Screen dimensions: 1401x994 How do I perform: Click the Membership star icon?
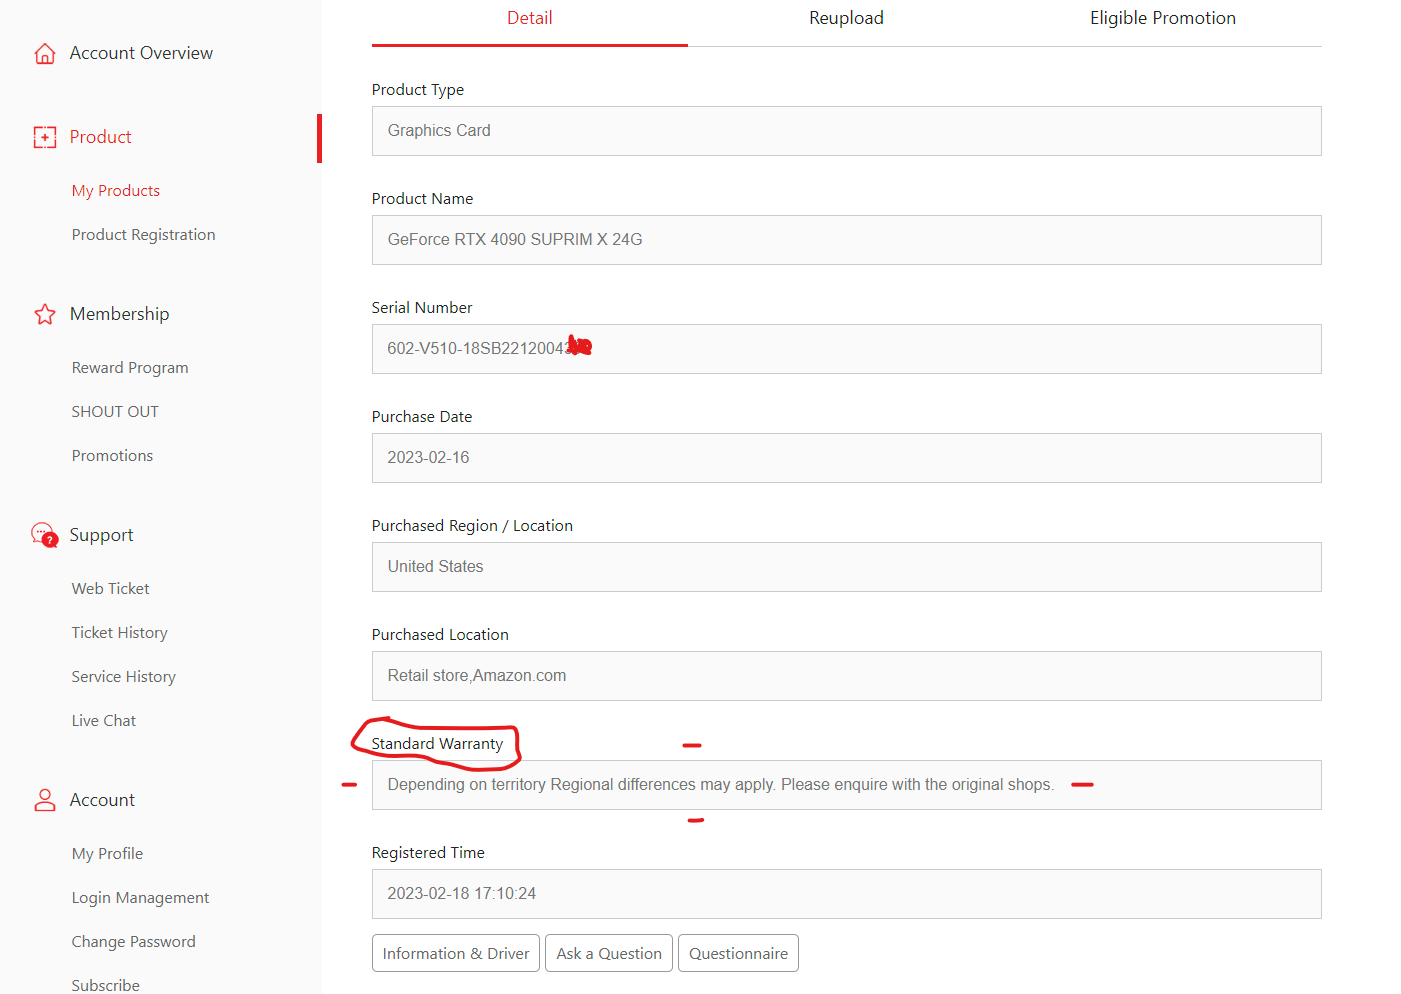pyautogui.click(x=45, y=315)
